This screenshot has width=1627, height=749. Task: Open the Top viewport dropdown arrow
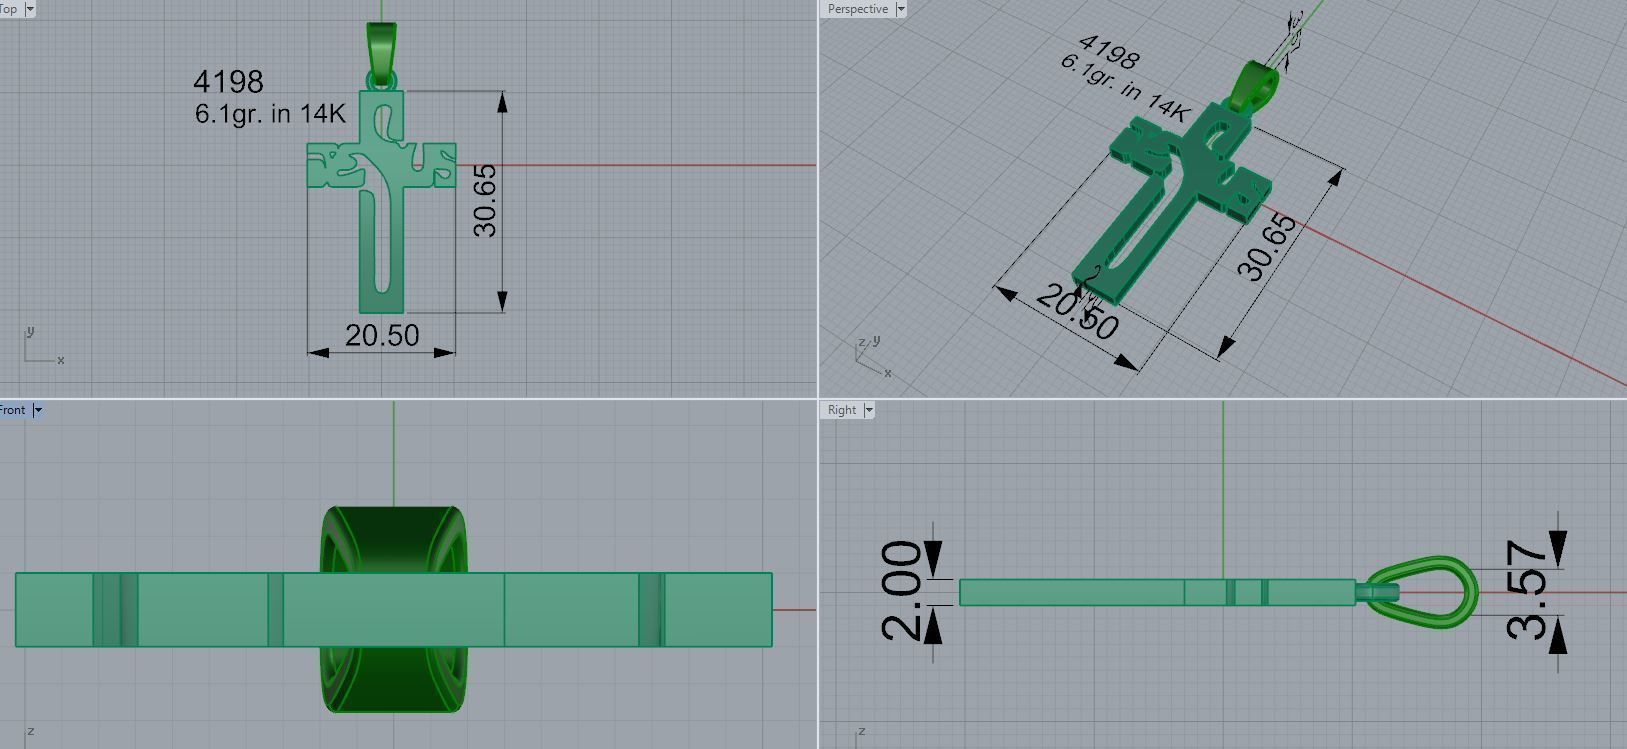29,9
